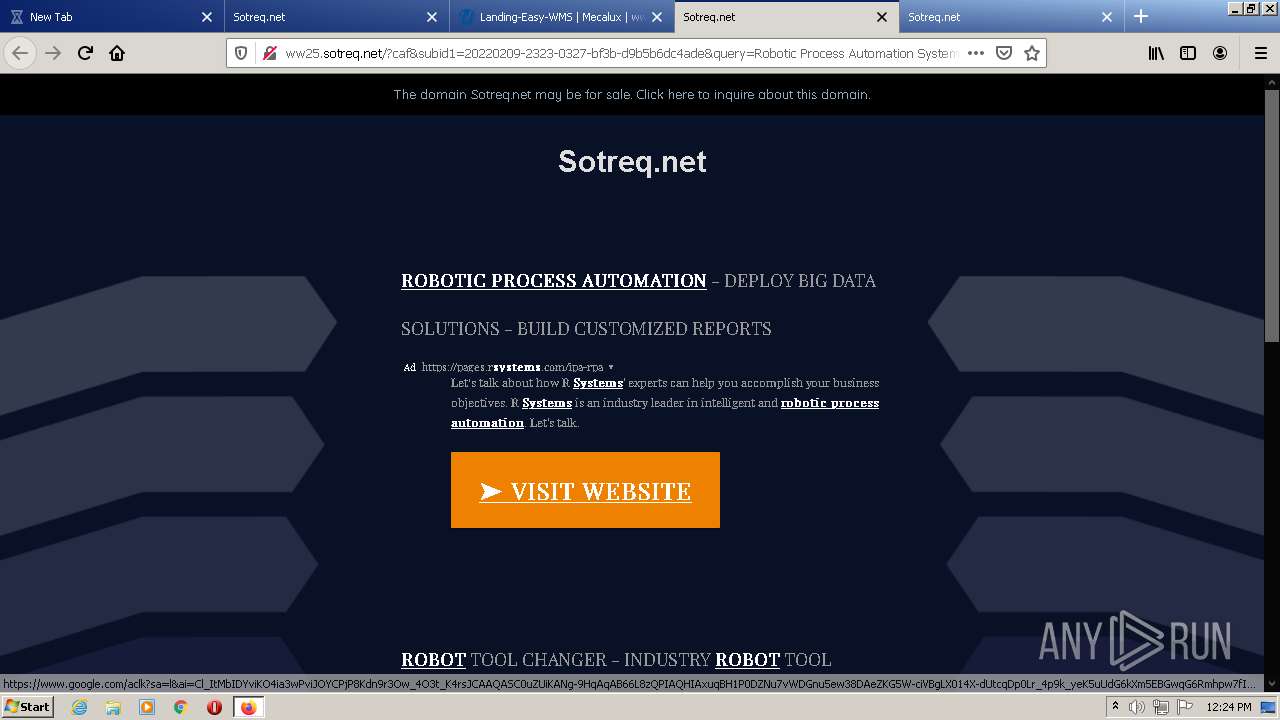This screenshot has height=720, width=1280.
Task: Open the Opera icon in taskbar
Action: tap(214, 707)
